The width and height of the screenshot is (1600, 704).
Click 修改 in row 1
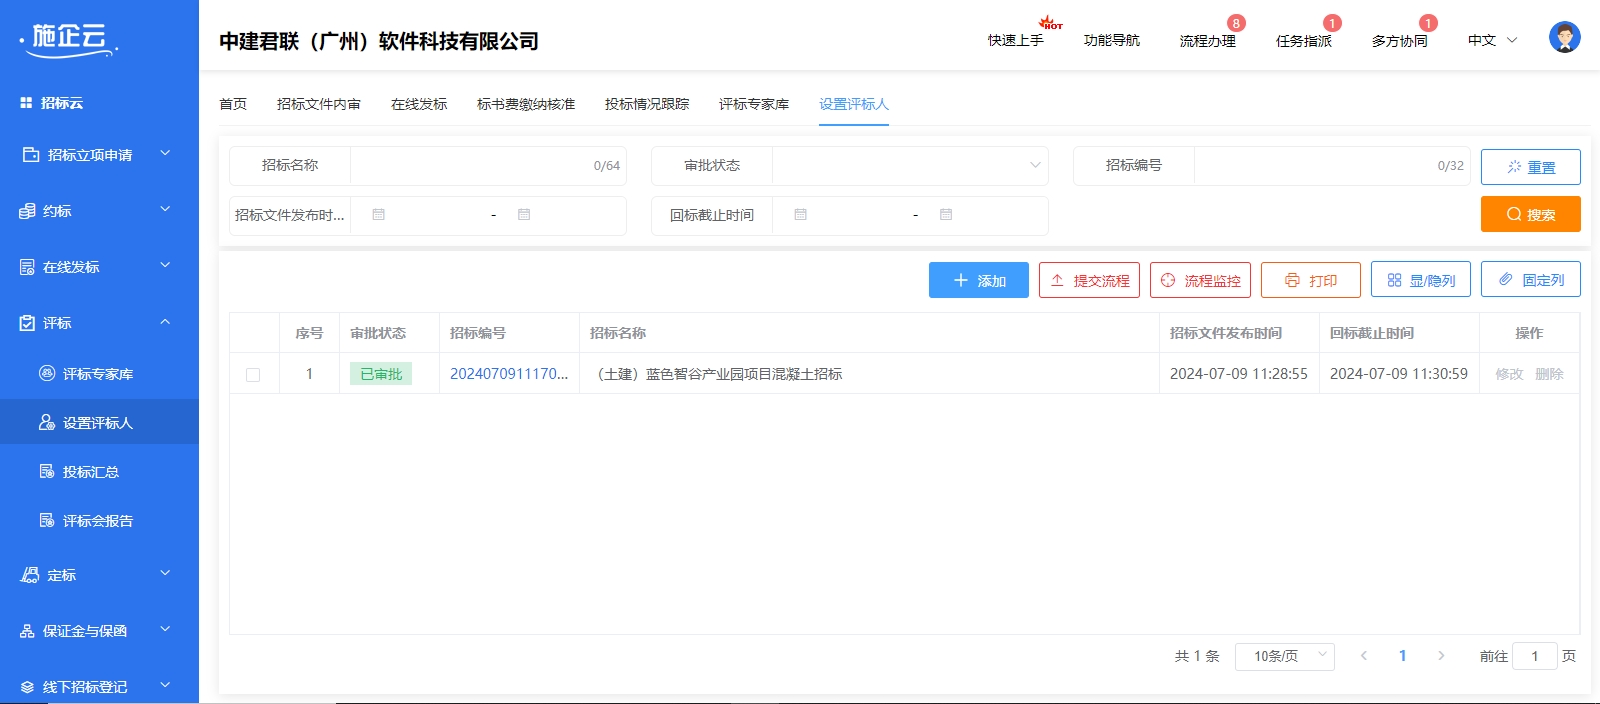coord(1509,374)
